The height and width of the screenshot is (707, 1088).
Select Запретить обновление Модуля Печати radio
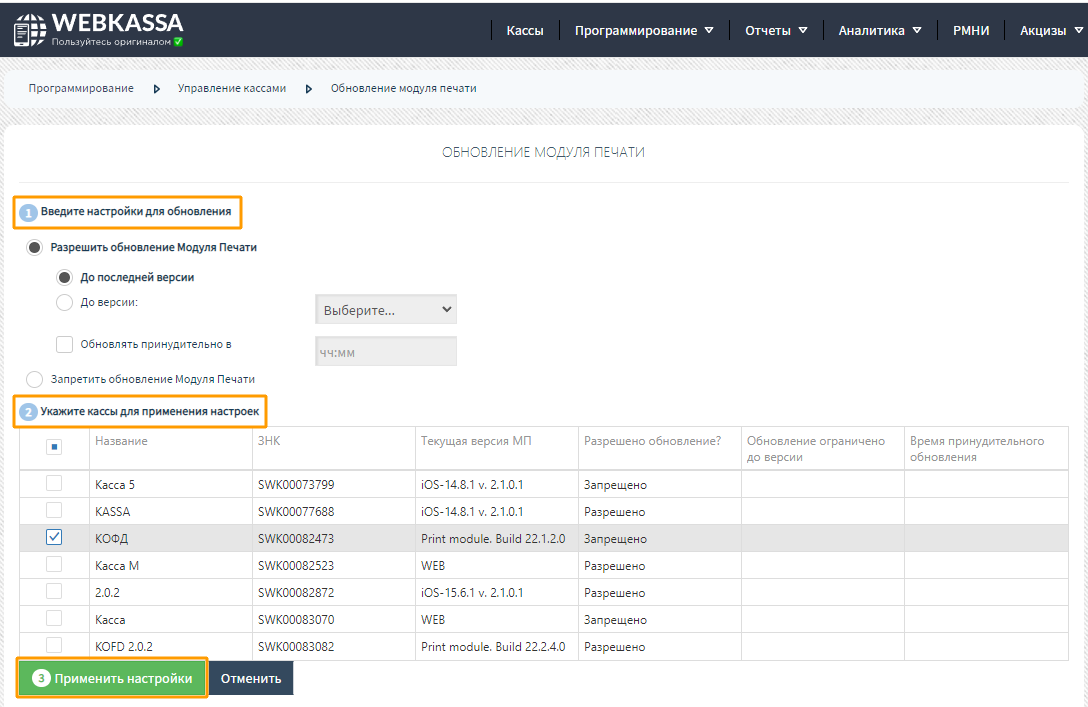[x=35, y=379]
